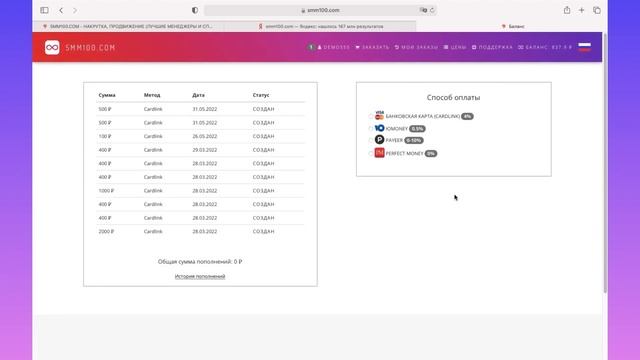The width and height of the screenshot is (640, 360).
Task: Click the Perfect Money logo icon
Action: (x=380, y=153)
